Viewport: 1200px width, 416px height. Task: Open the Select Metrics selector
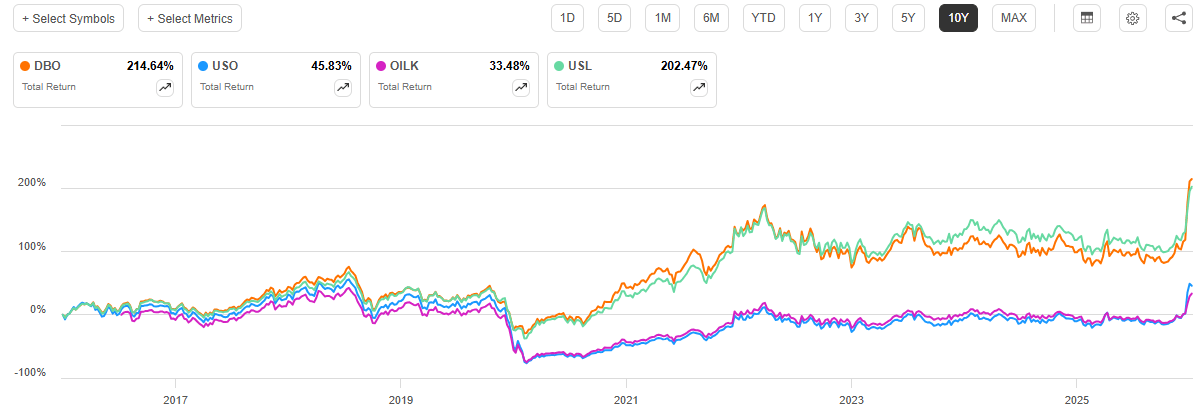(x=190, y=18)
